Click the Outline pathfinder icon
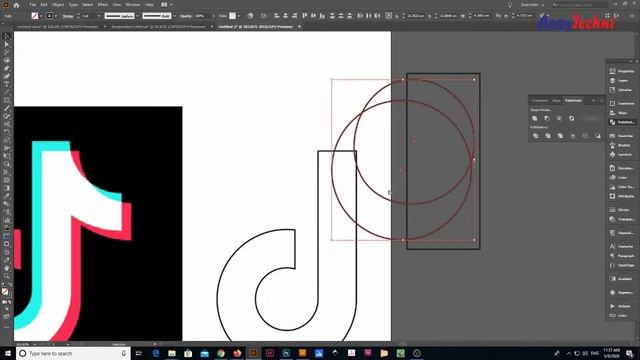The width and height of the screenshot is (640, 360). pyautogui.click(x=585, y=136)
